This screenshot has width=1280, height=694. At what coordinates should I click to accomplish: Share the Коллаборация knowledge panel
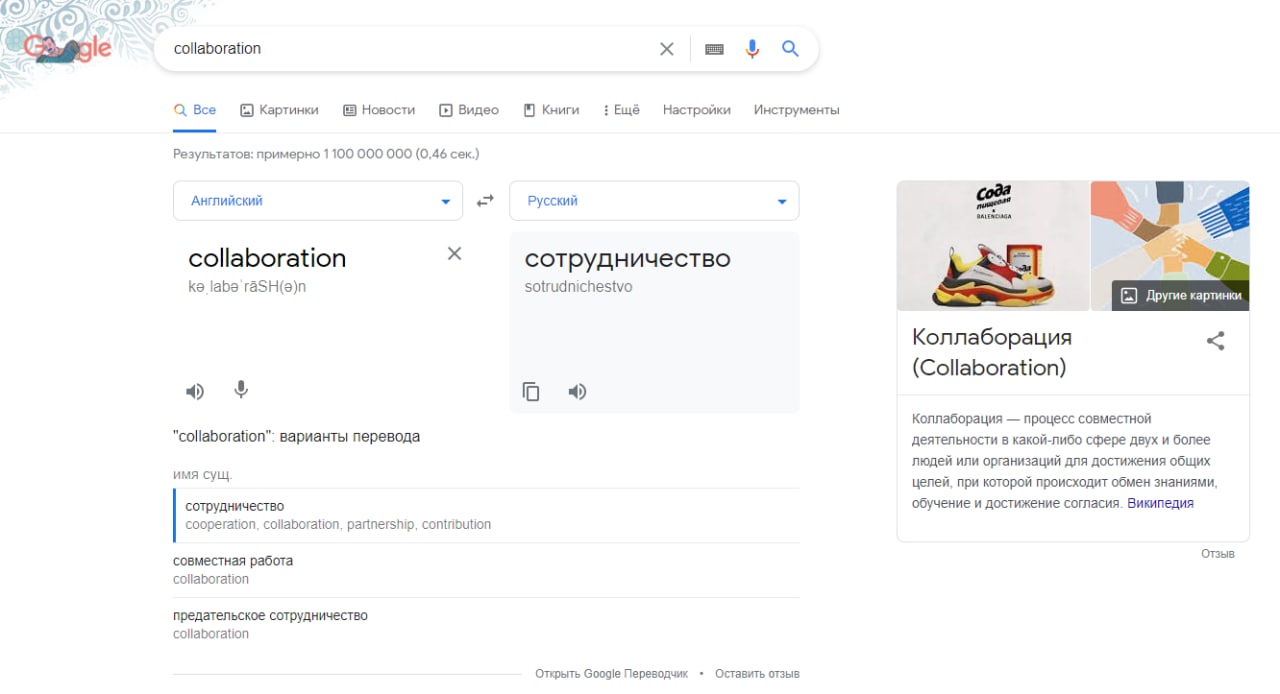1215,341
